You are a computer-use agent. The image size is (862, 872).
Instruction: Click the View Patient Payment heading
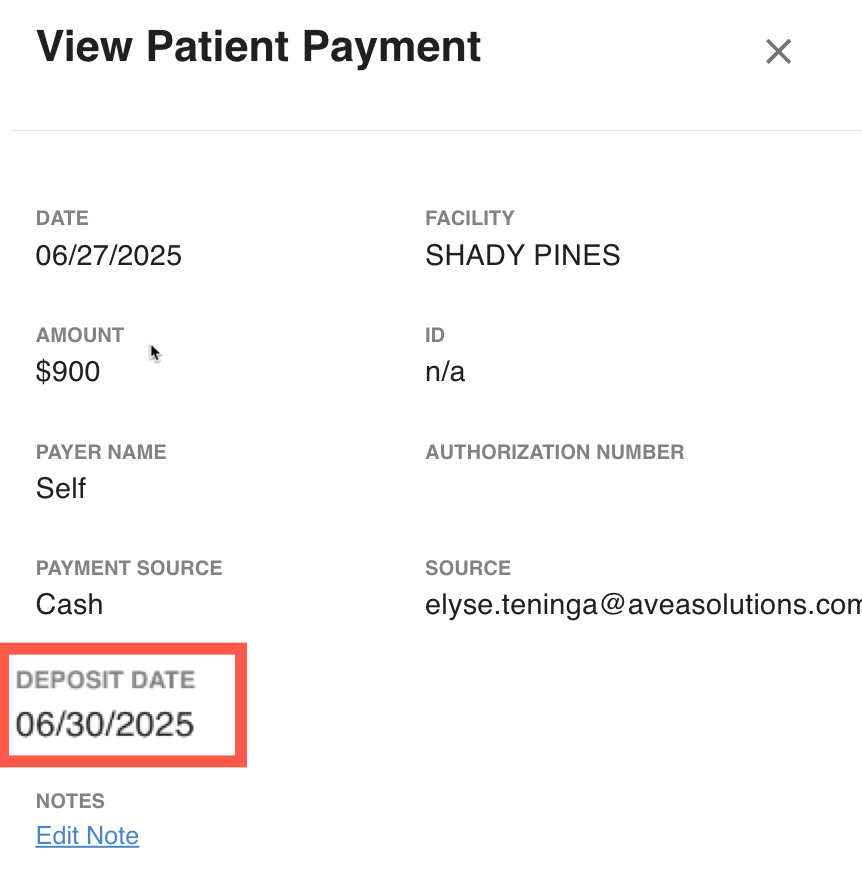coord(259,47)
